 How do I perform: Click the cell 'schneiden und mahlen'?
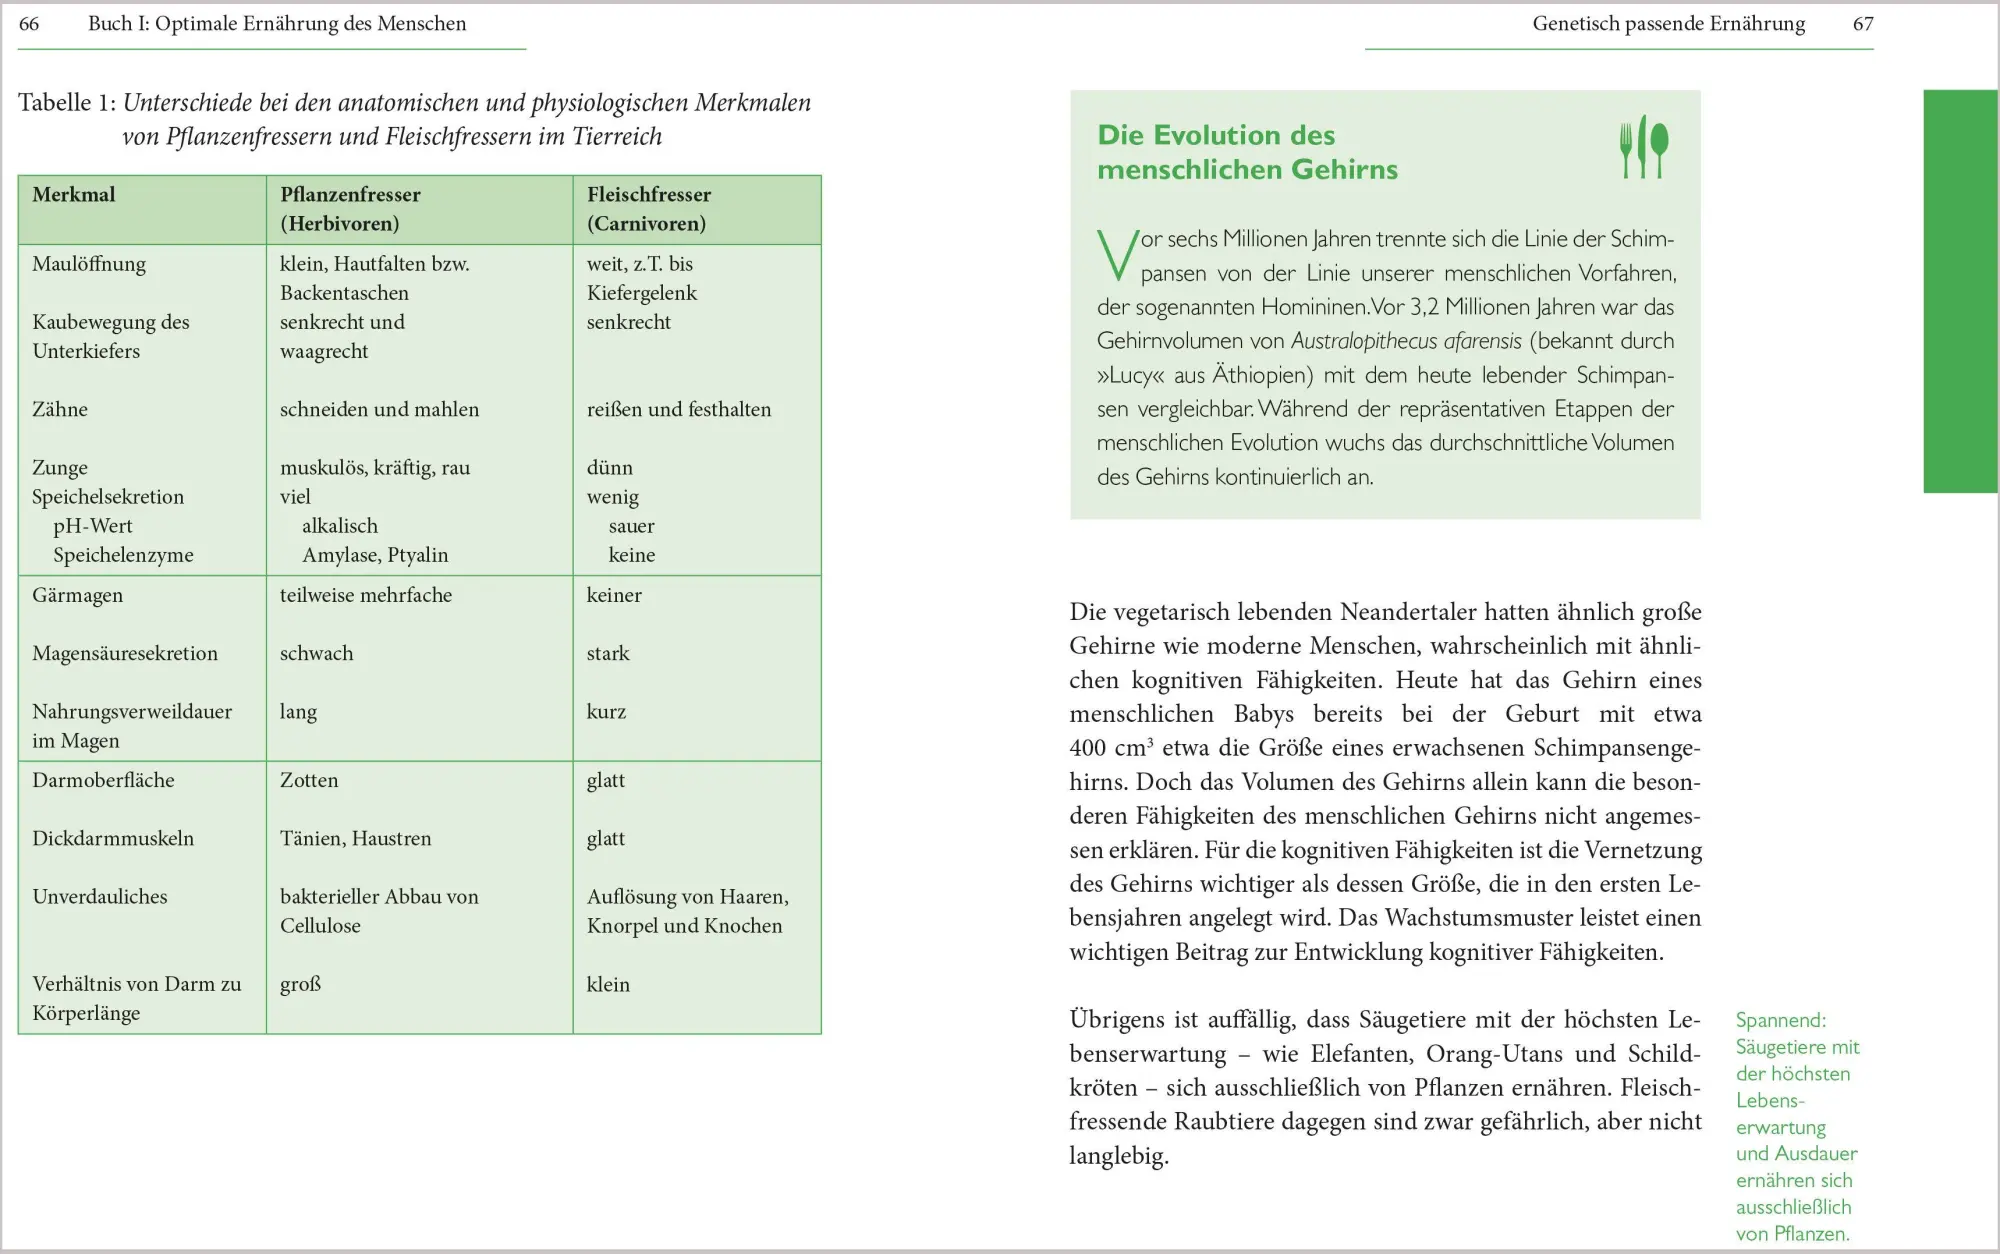click(x=380, y=410)
